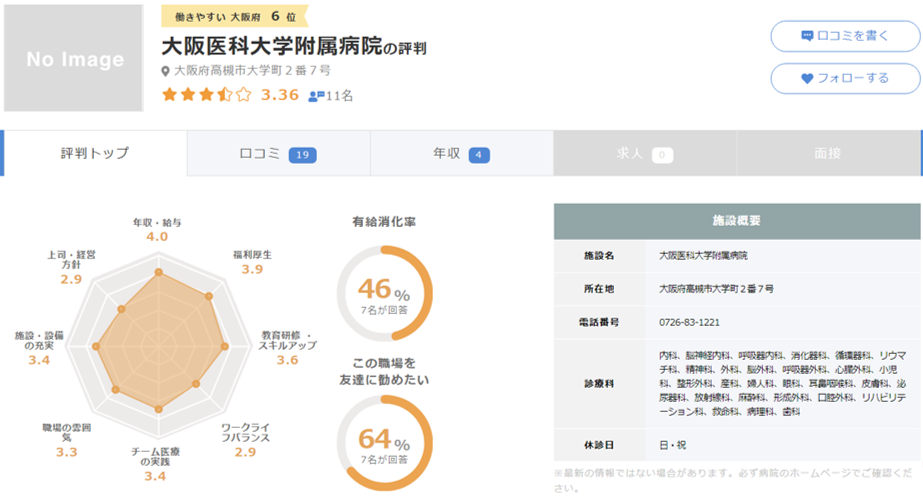Select the 面接 tab

828,153
